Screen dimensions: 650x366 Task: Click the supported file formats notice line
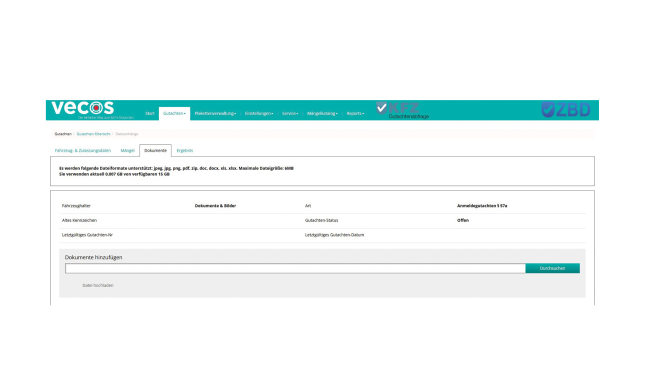coord(176,168)
